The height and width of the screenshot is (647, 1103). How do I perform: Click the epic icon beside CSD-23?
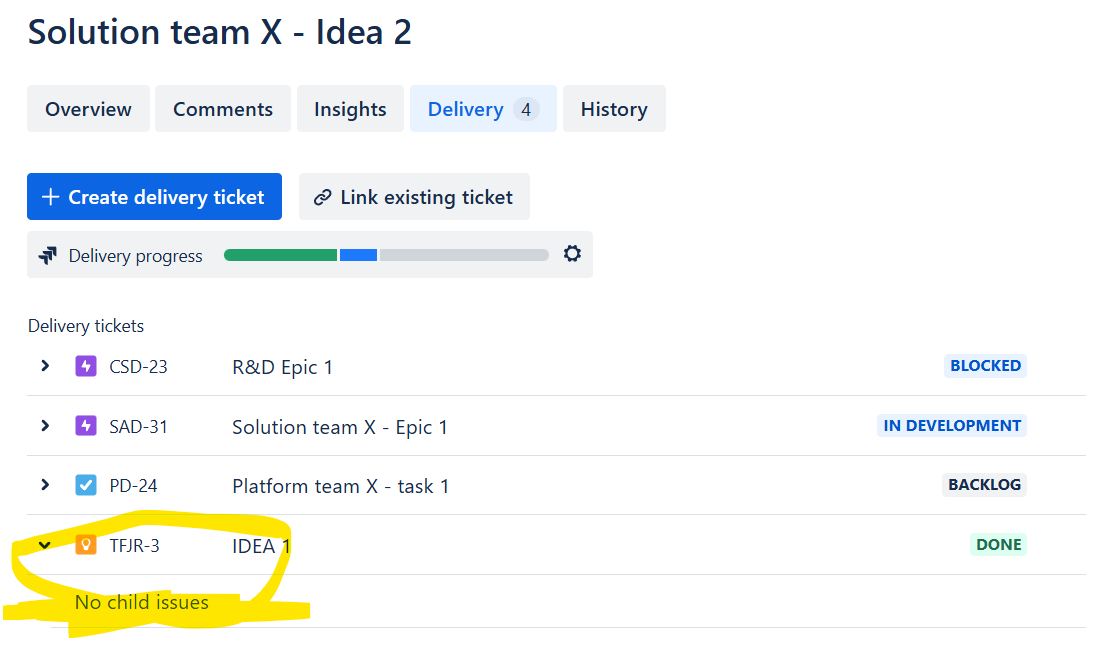[x=86, y=366]
